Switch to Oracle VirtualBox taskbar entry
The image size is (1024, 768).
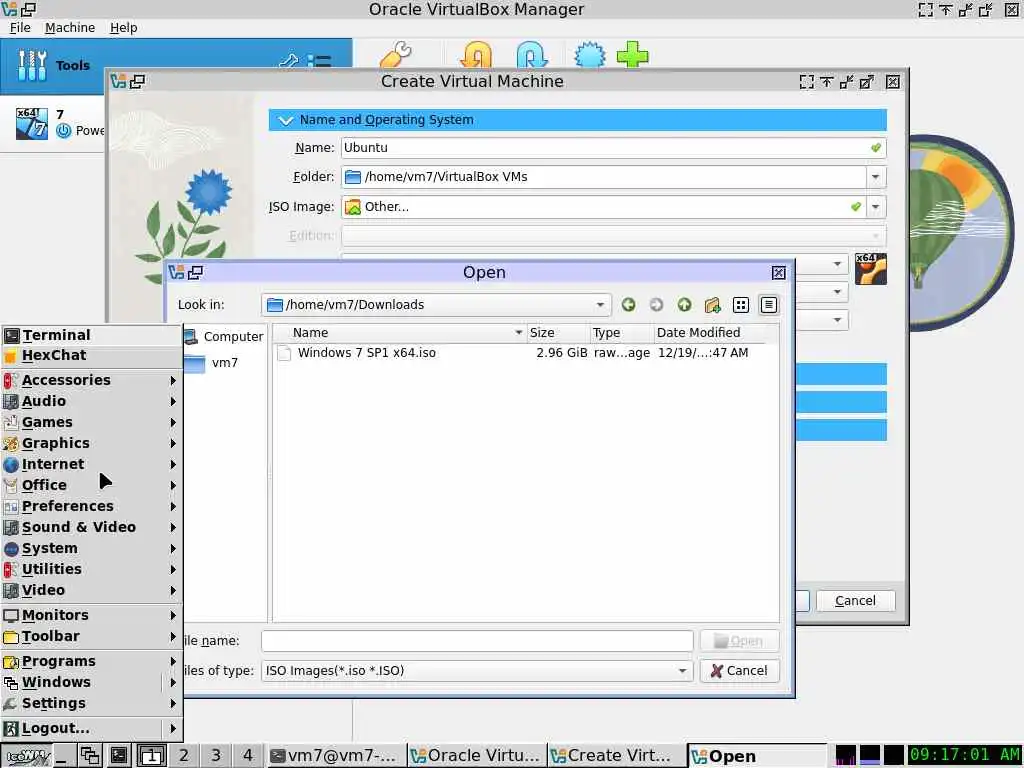[477, 756]
